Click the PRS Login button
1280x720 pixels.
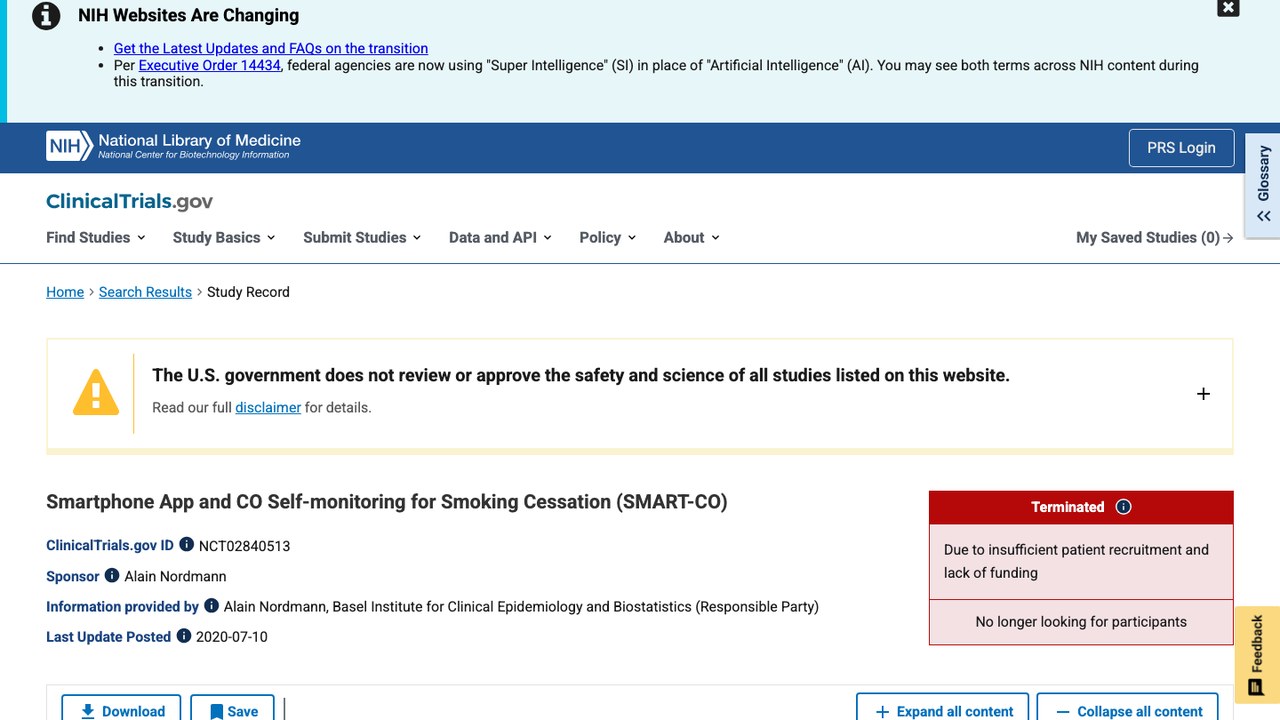point(1181,148)
